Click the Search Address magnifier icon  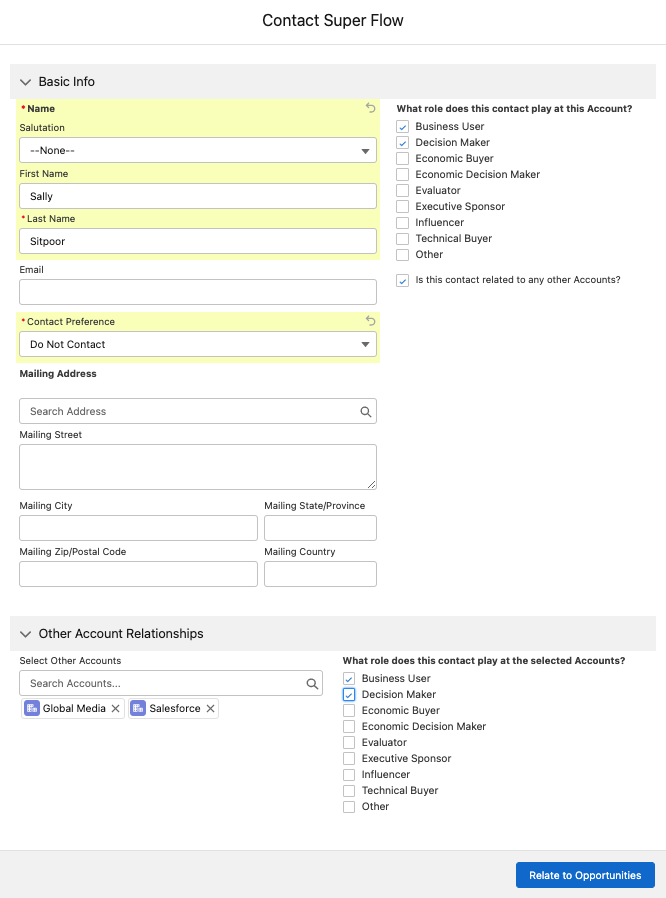364,410
